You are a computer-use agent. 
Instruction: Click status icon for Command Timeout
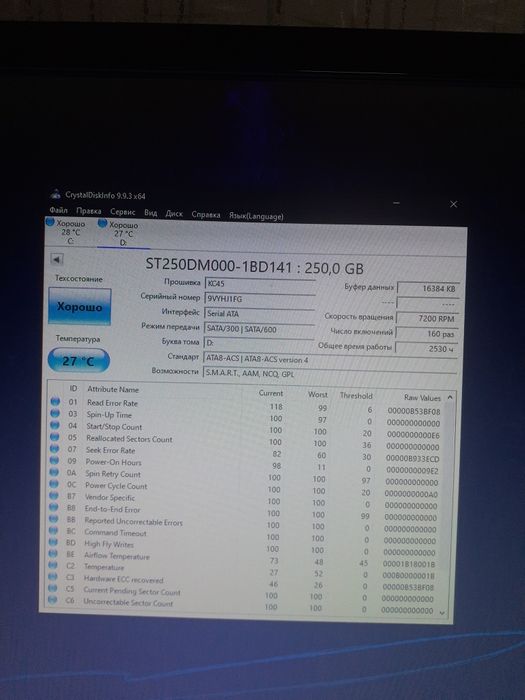click(53, 530)
